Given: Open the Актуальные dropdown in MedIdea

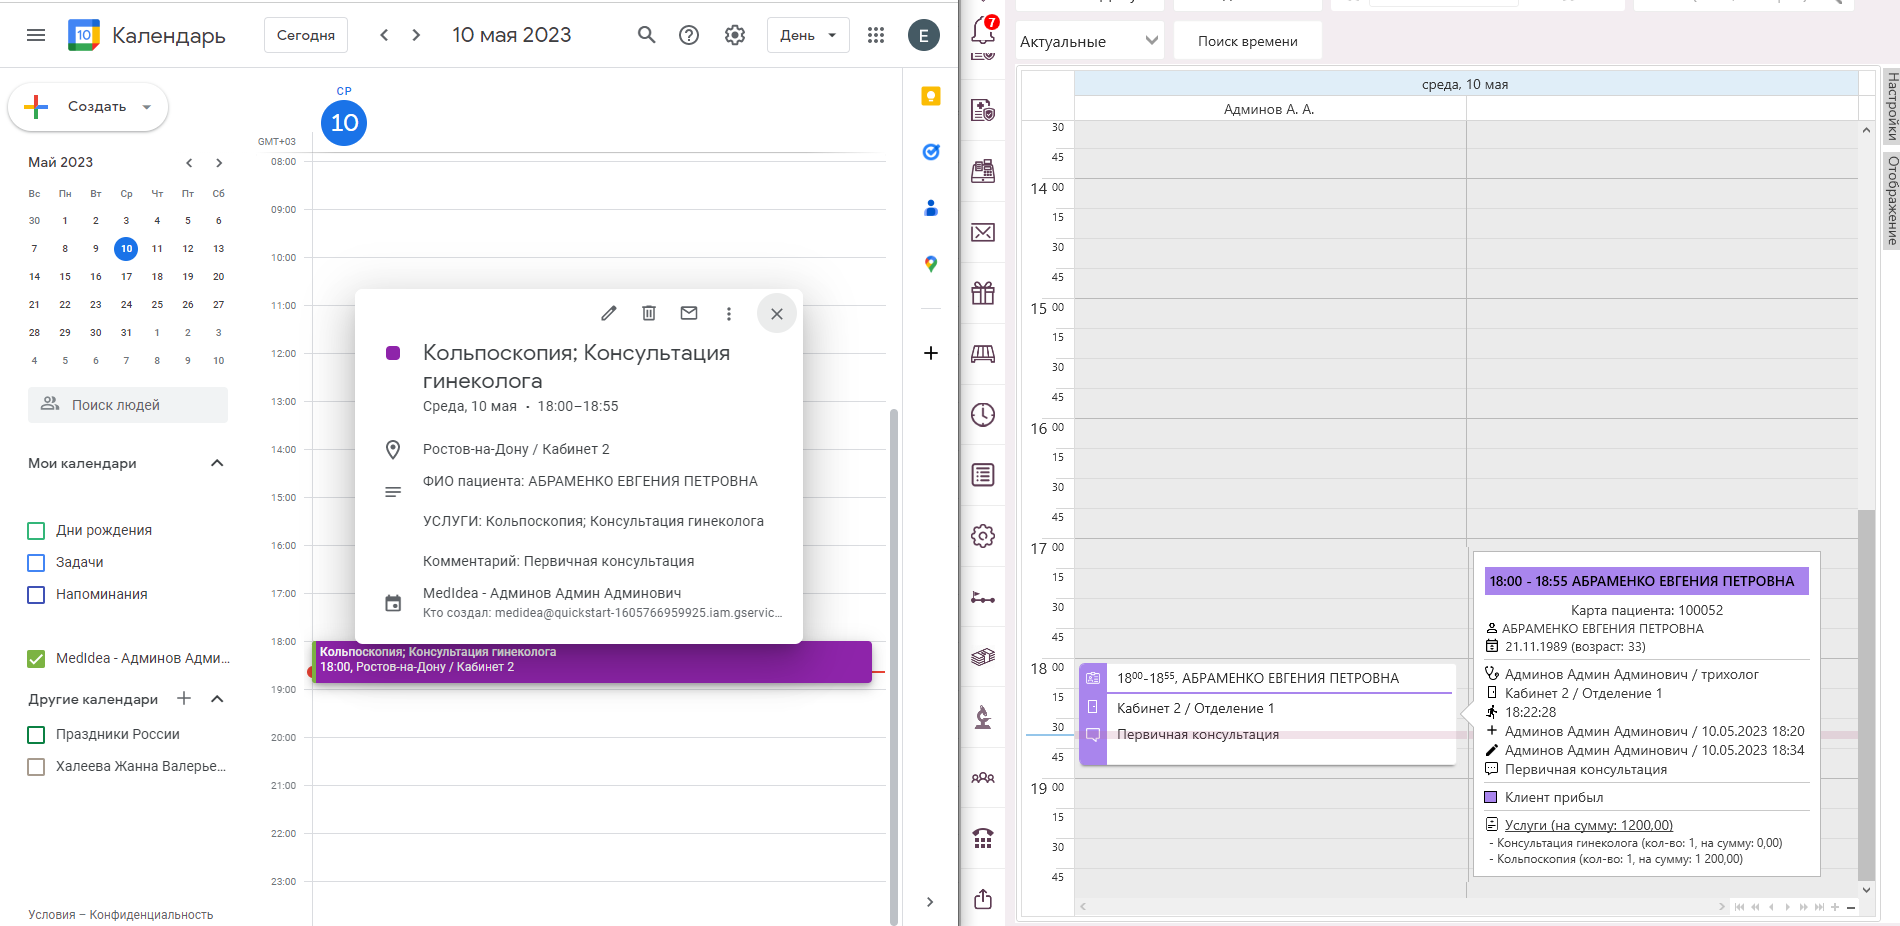Looking at the screenshot, I should [1089, 41].
